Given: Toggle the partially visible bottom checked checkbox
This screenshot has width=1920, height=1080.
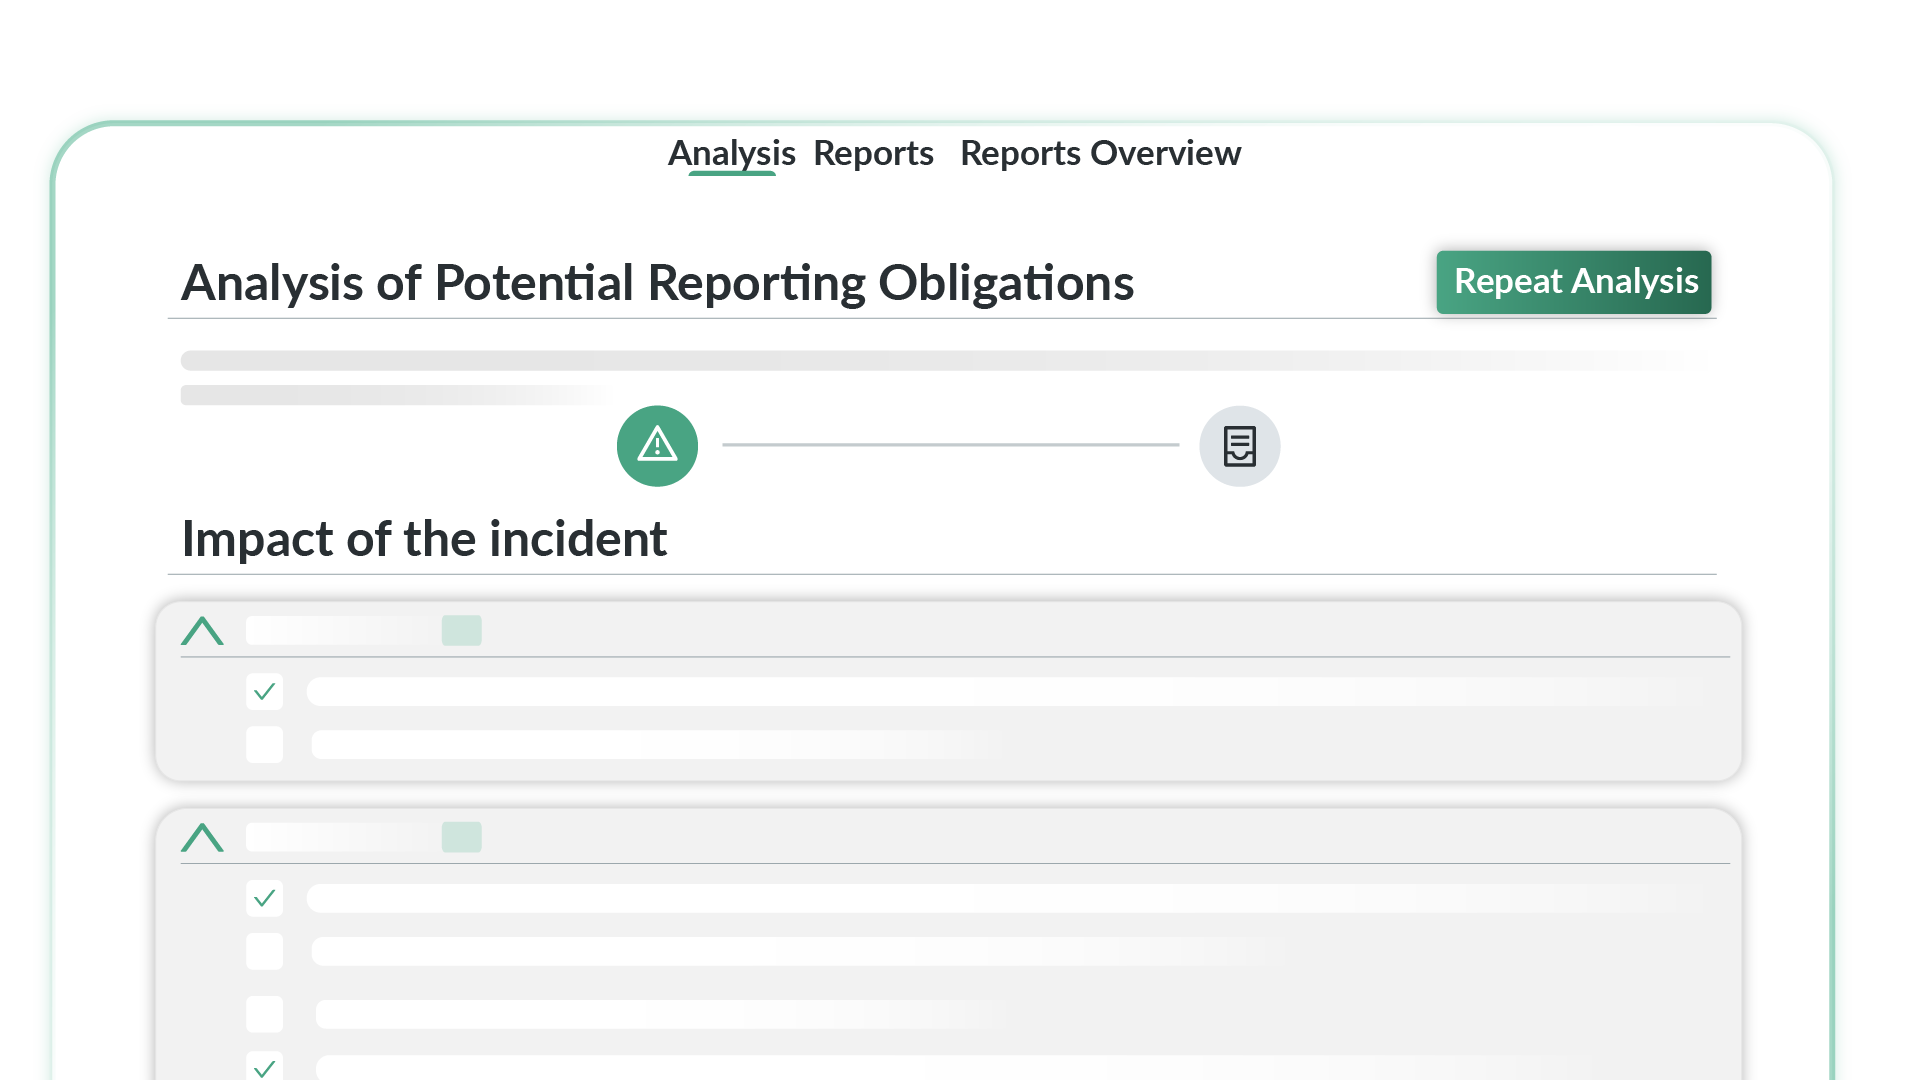Looking at the screenshot, I should 265,1067.
